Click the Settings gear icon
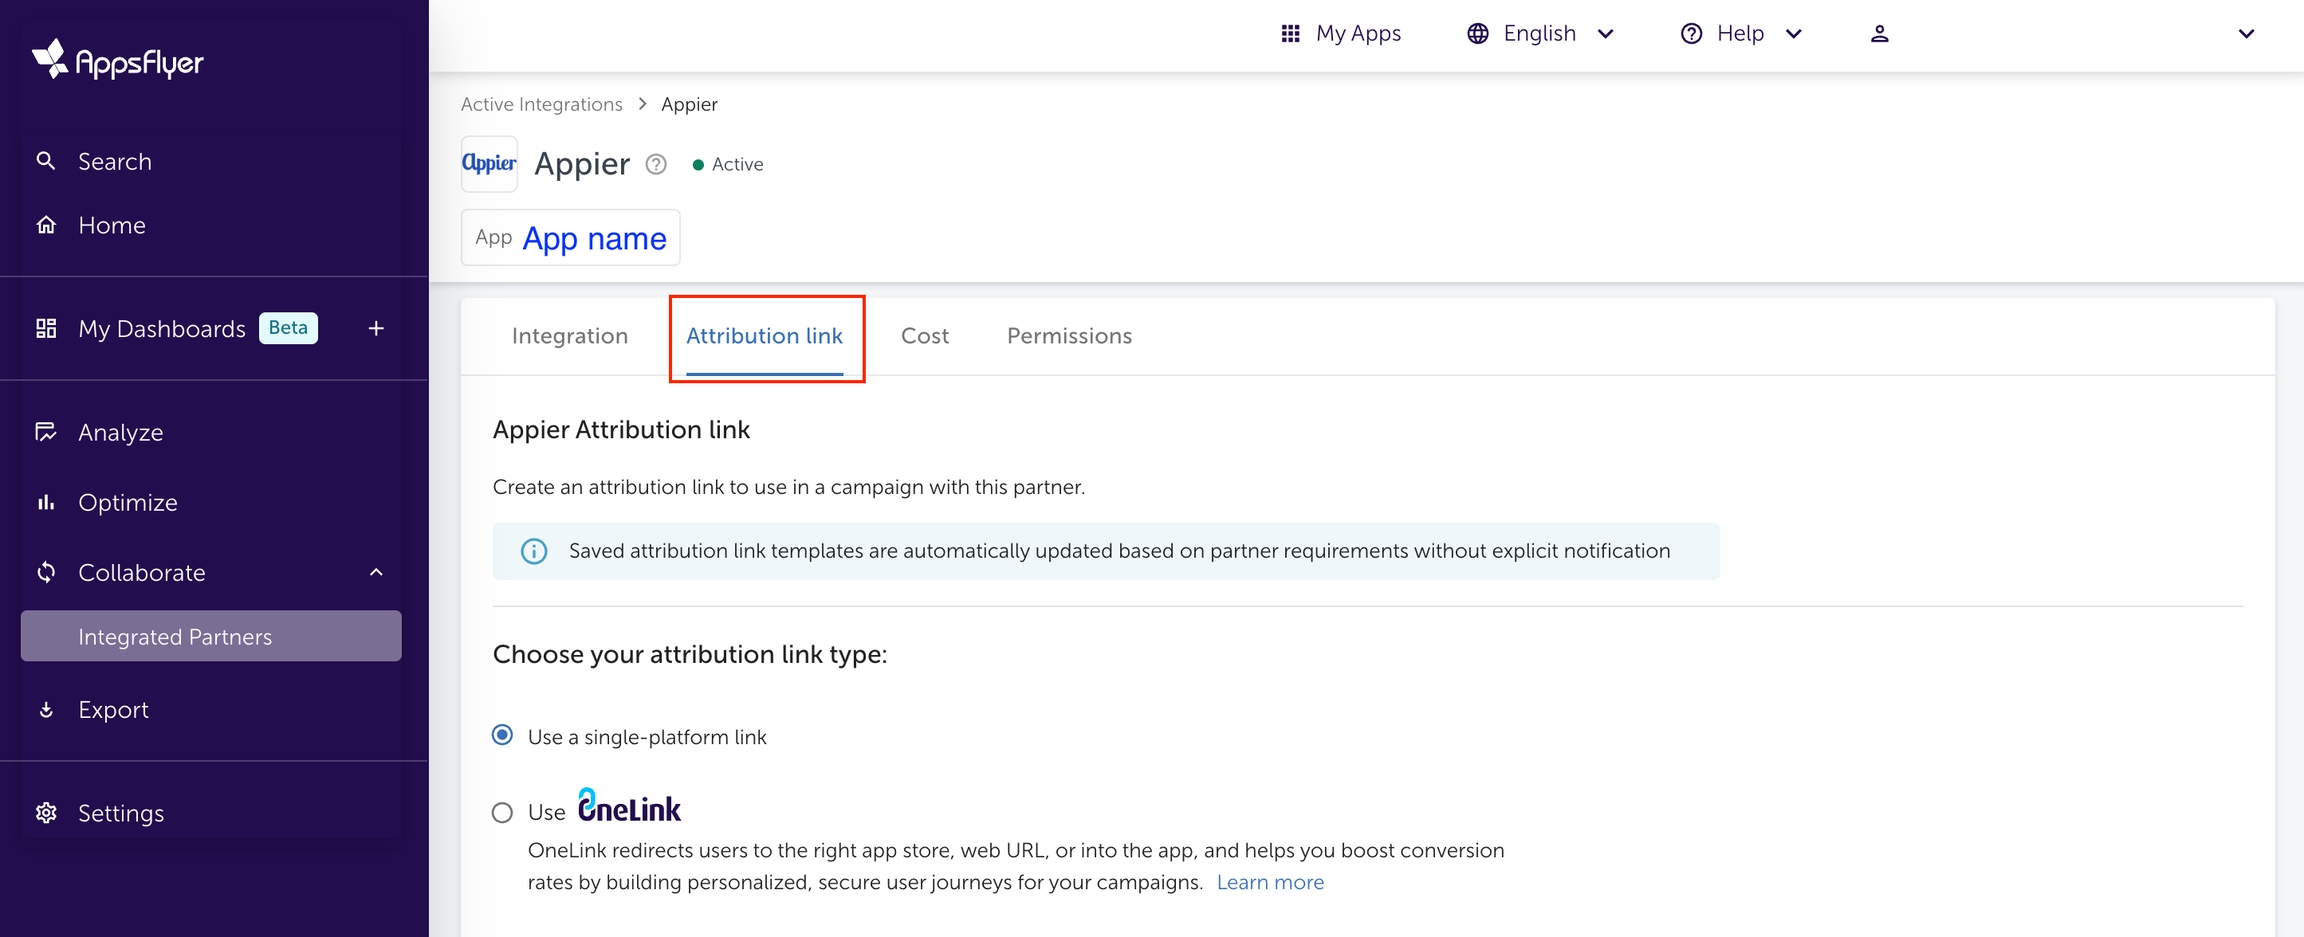Image resolution: width=2304 pixels, height=937 pixels. point(46,813)
